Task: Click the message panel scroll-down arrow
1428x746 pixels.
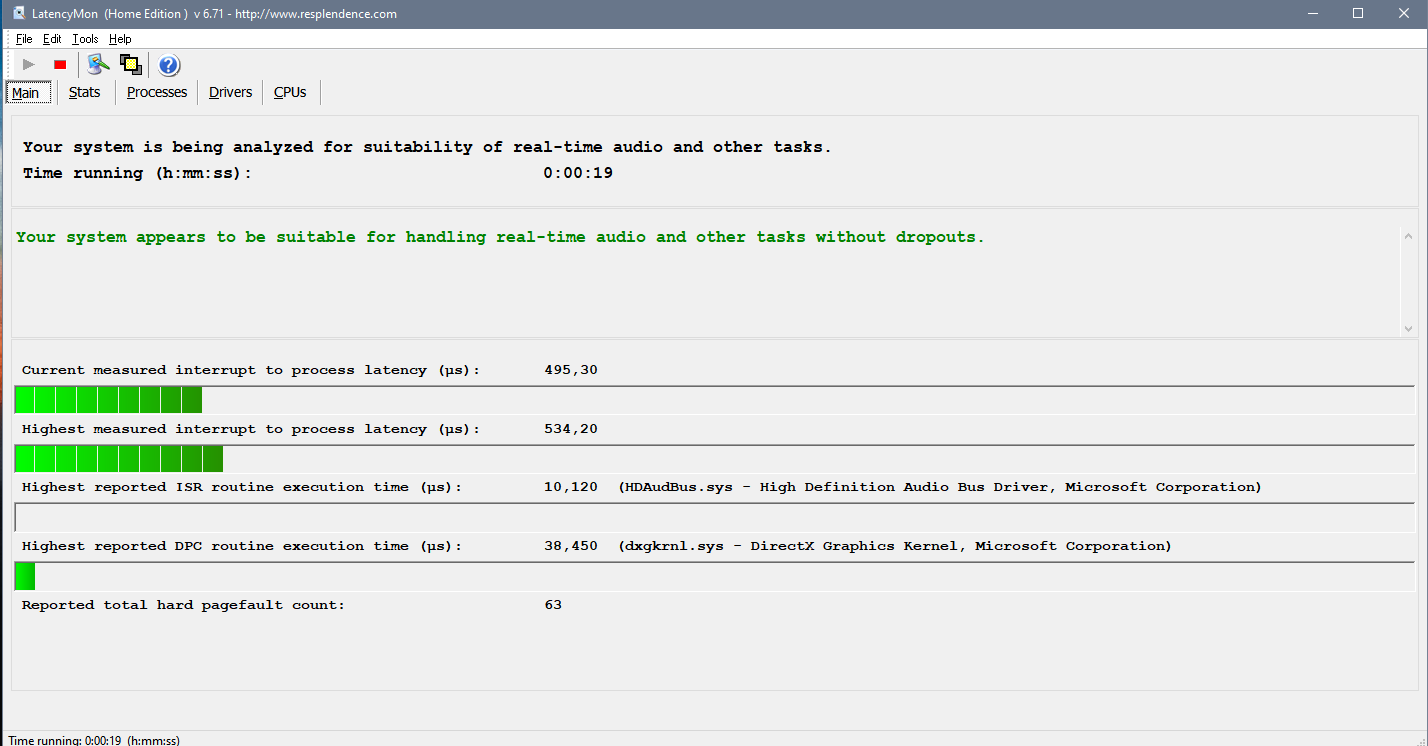Action: pos(1408,328)
